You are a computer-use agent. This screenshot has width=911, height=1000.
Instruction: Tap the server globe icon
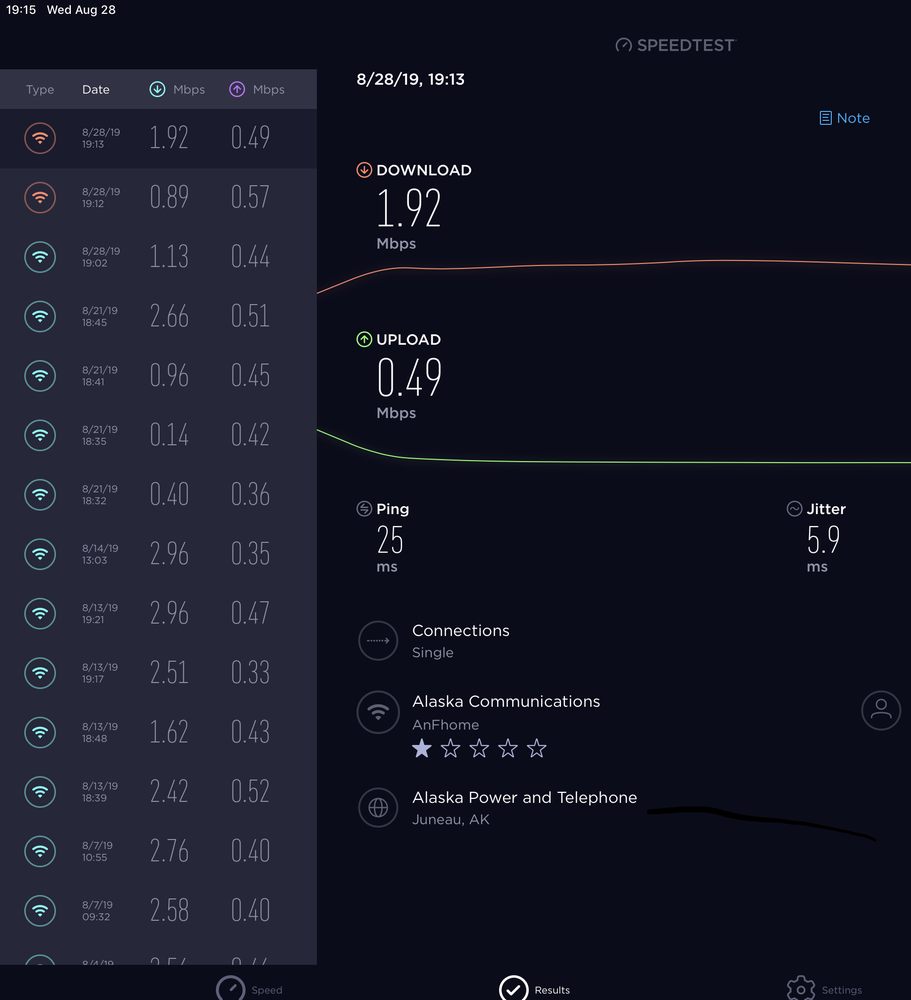tap(378, 808)
